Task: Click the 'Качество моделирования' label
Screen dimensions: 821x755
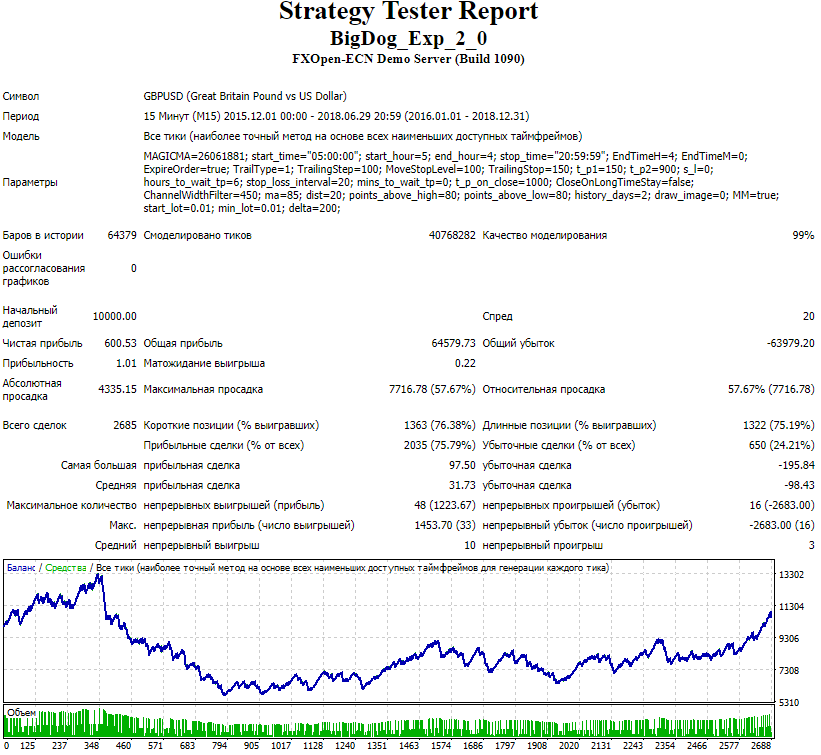Action: (x=545, y=236)
